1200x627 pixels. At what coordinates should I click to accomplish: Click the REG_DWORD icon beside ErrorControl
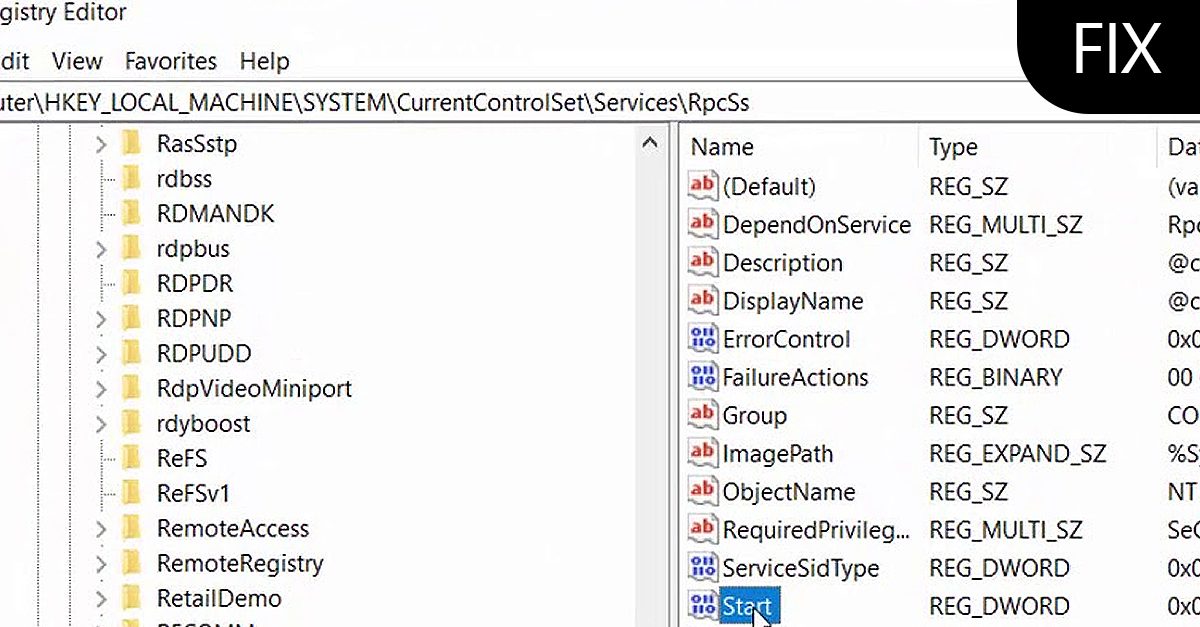702,339
